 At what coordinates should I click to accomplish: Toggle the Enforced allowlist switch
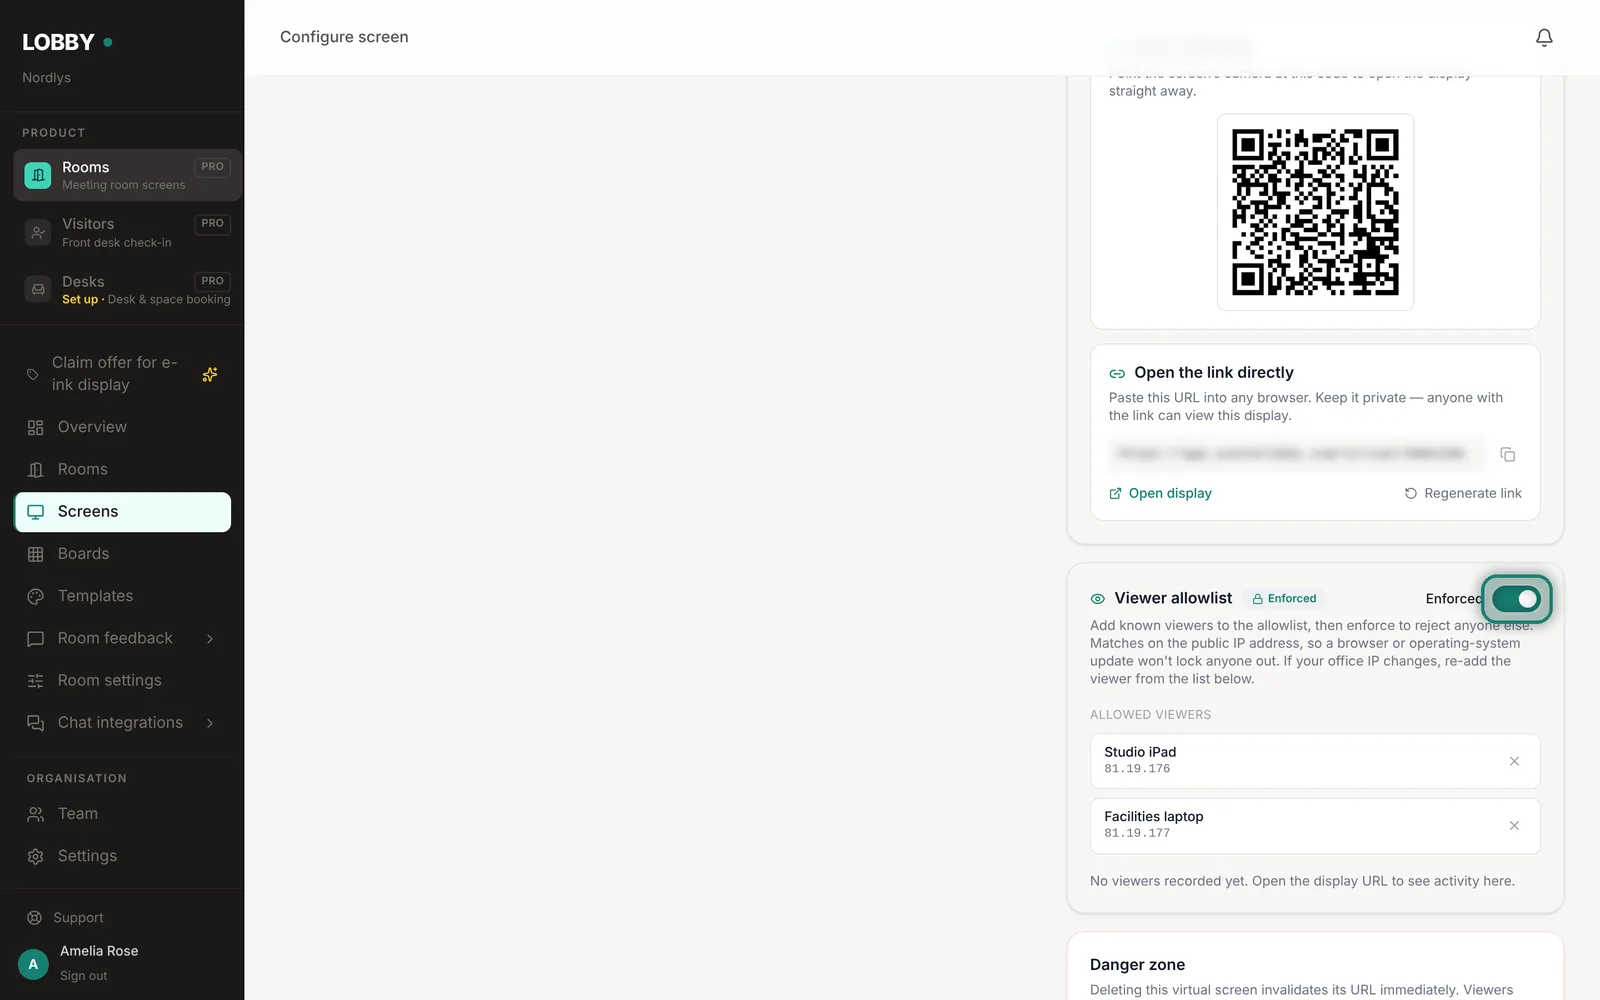pyautogui.click(x=1516, y=598)
